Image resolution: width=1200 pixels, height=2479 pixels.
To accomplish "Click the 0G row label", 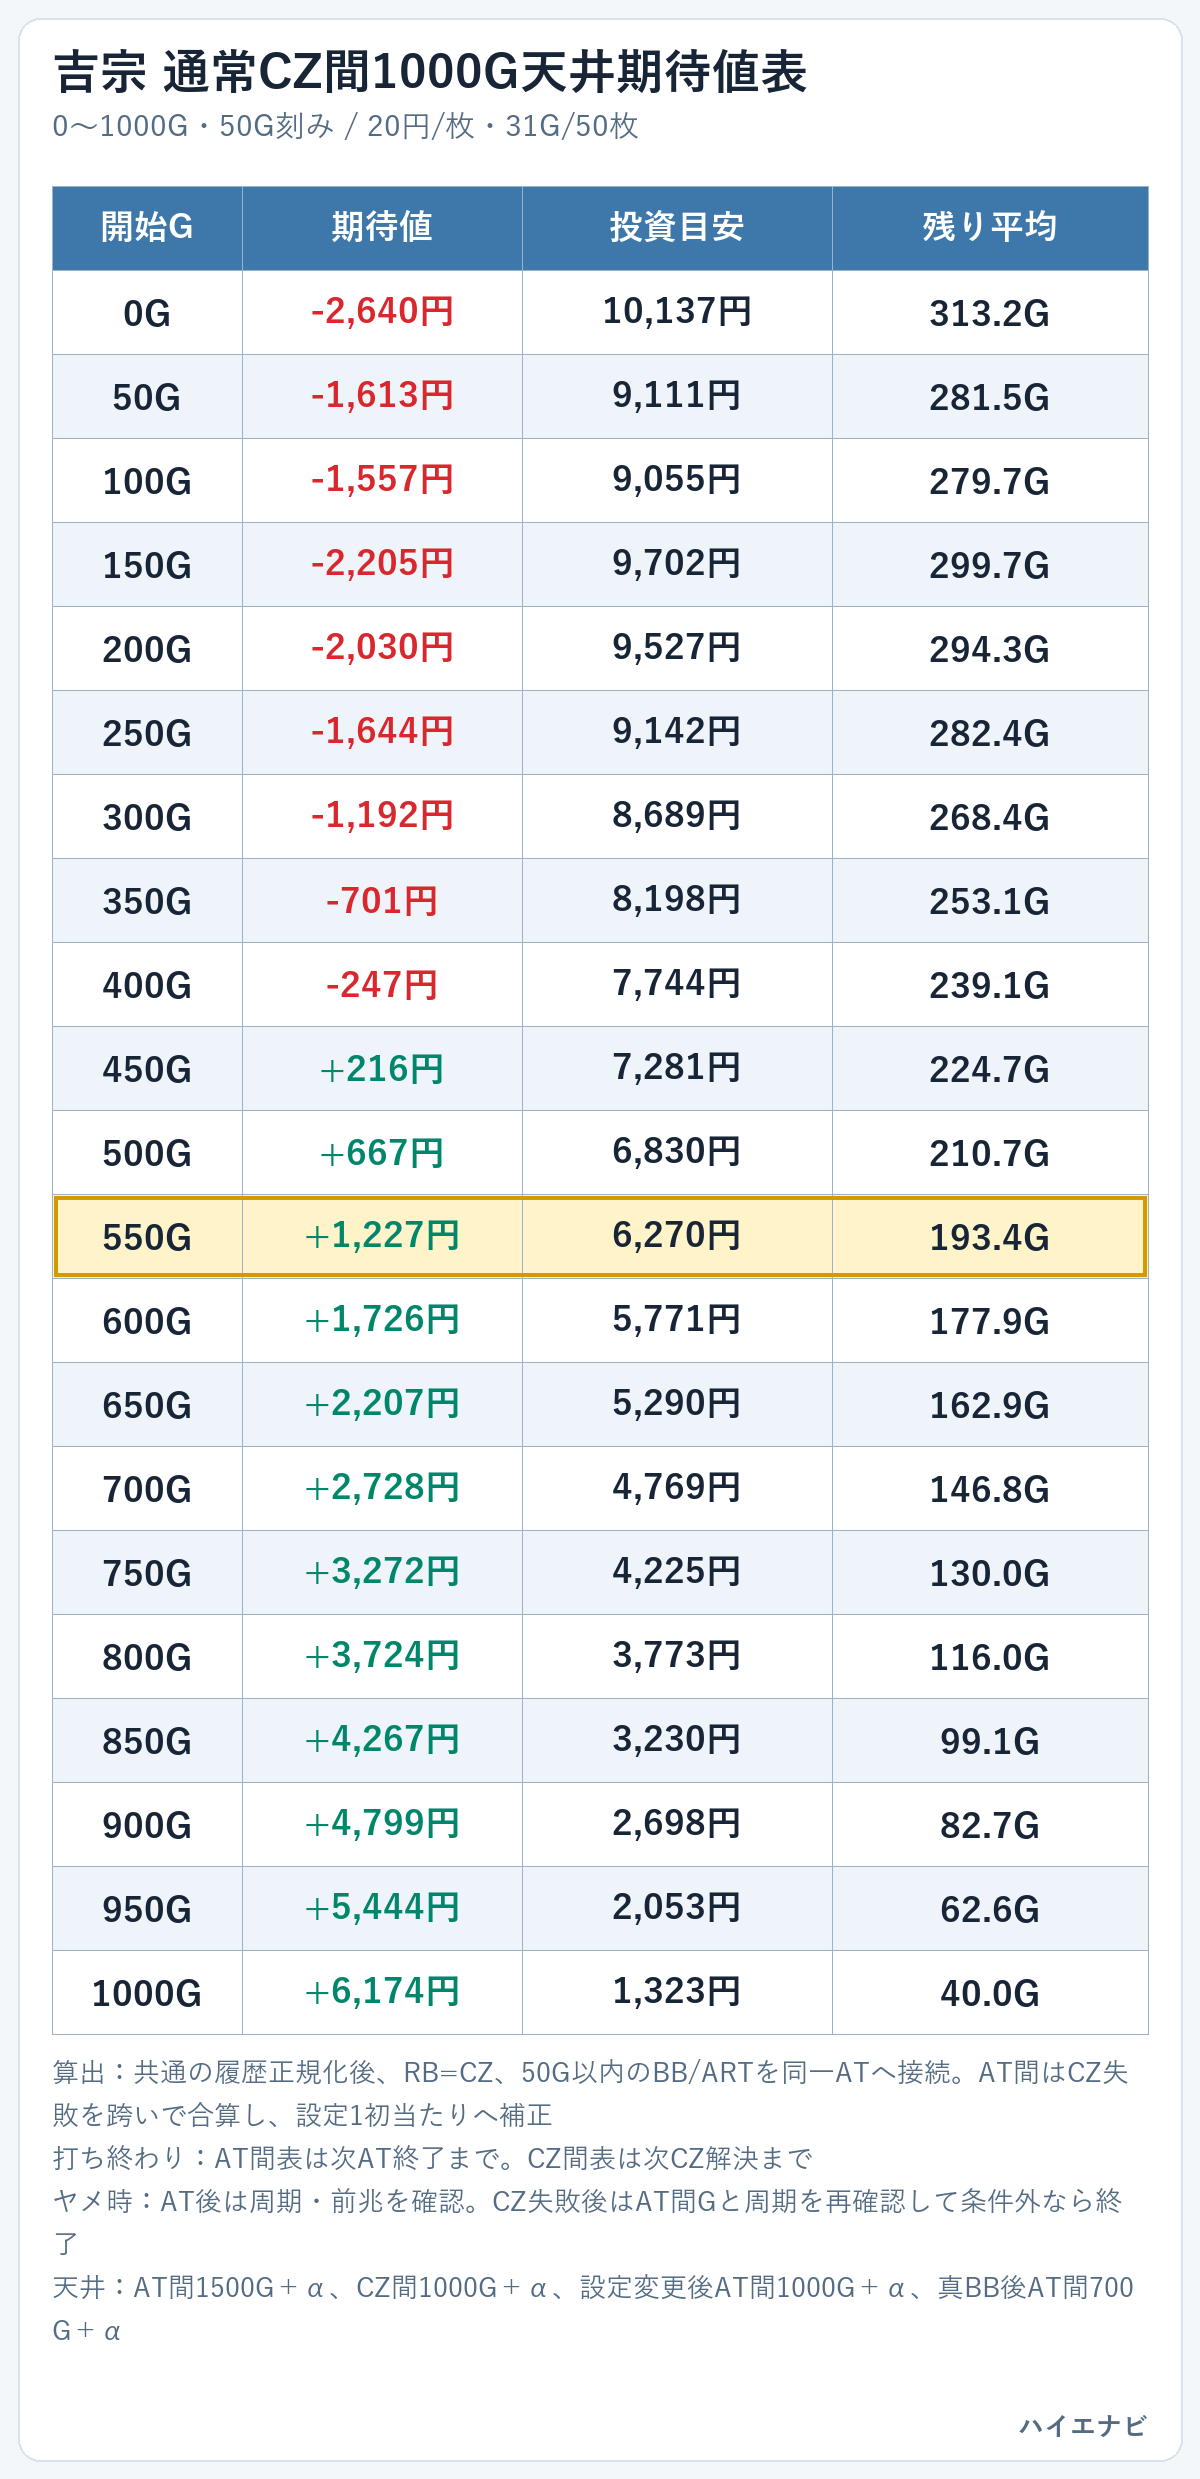I will (147, 313).
